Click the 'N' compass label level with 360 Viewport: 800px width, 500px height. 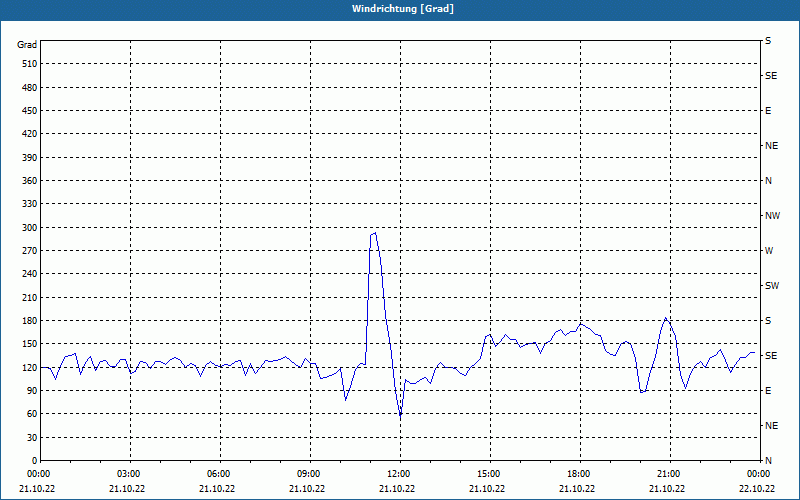768,181
